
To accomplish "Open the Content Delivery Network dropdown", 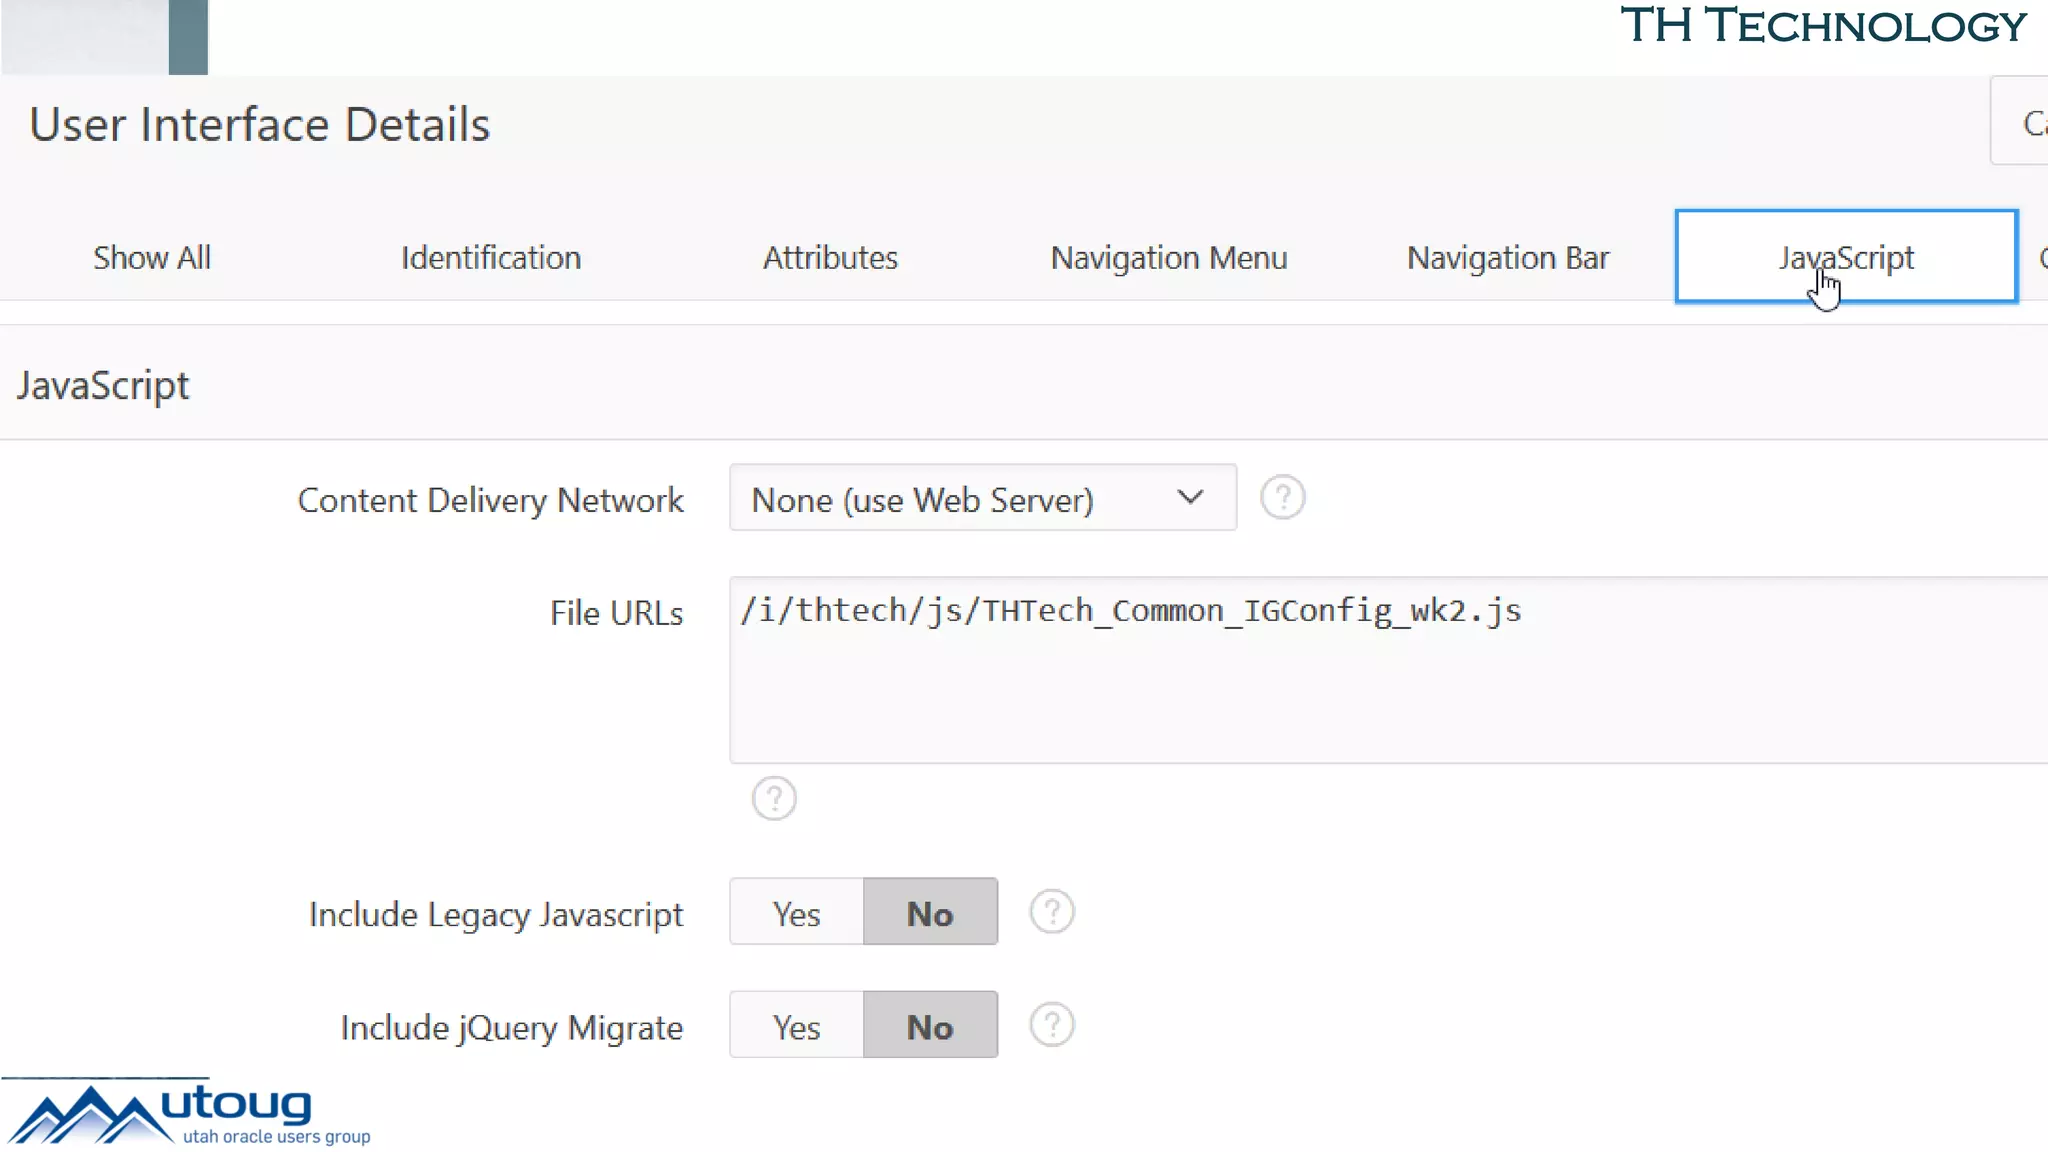I will tap(960, 498).
